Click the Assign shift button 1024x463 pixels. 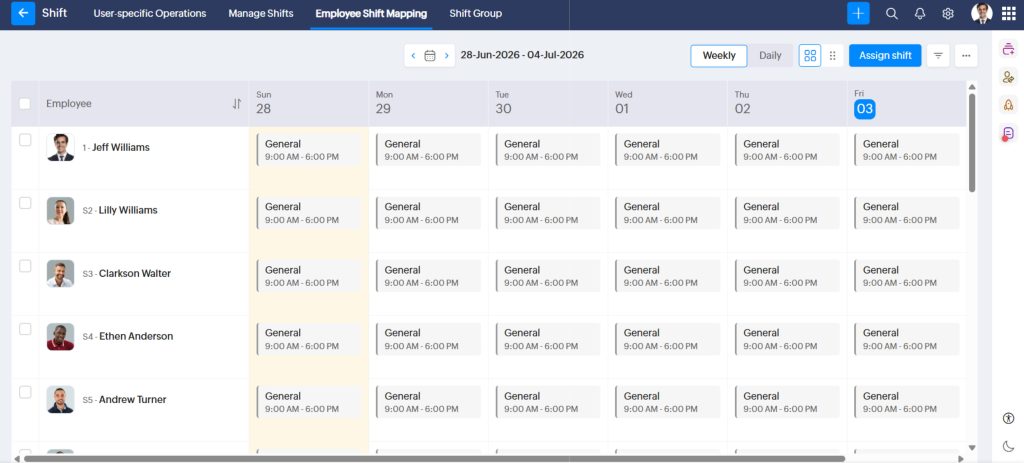pyautogui.click(x=885, y=56)
